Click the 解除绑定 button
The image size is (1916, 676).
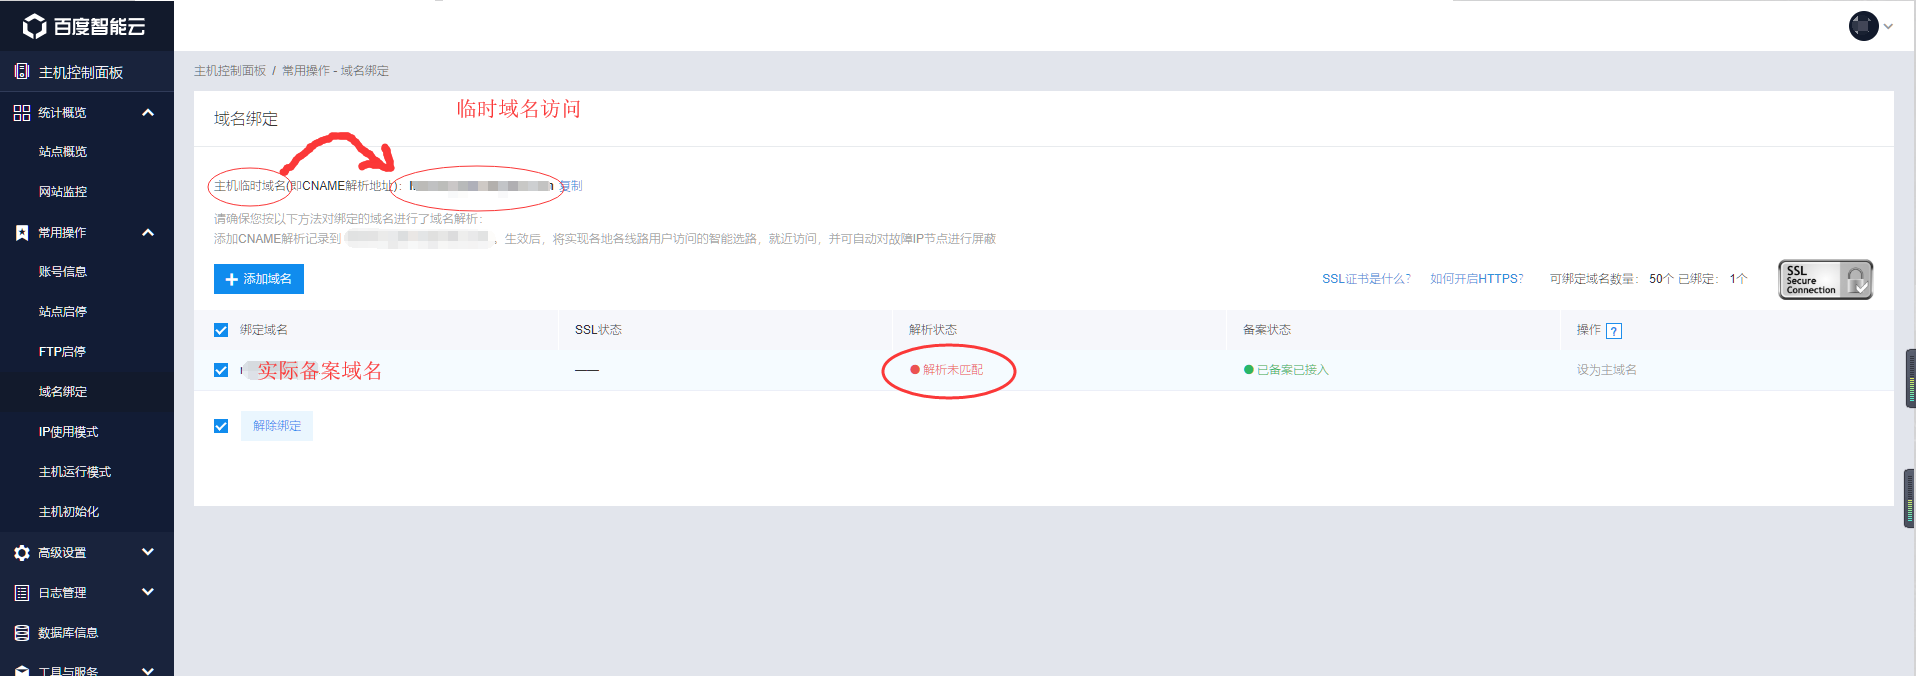(277, 426)
